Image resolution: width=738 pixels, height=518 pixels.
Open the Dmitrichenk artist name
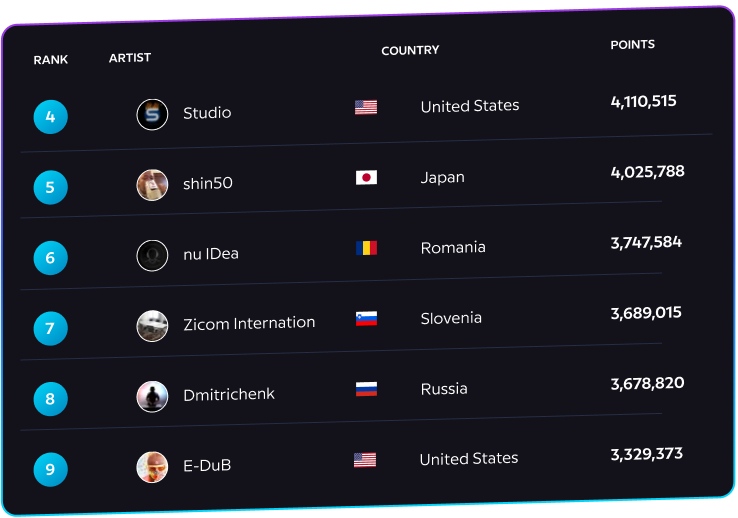pyautogui.click(x=229, y=394)
